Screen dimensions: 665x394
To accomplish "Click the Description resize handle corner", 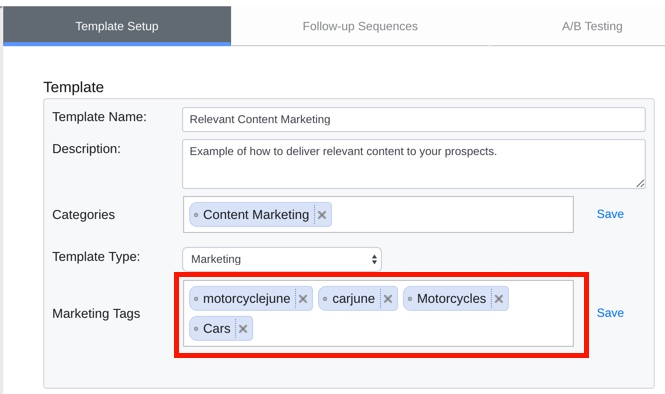I will [x=640, y=184].
